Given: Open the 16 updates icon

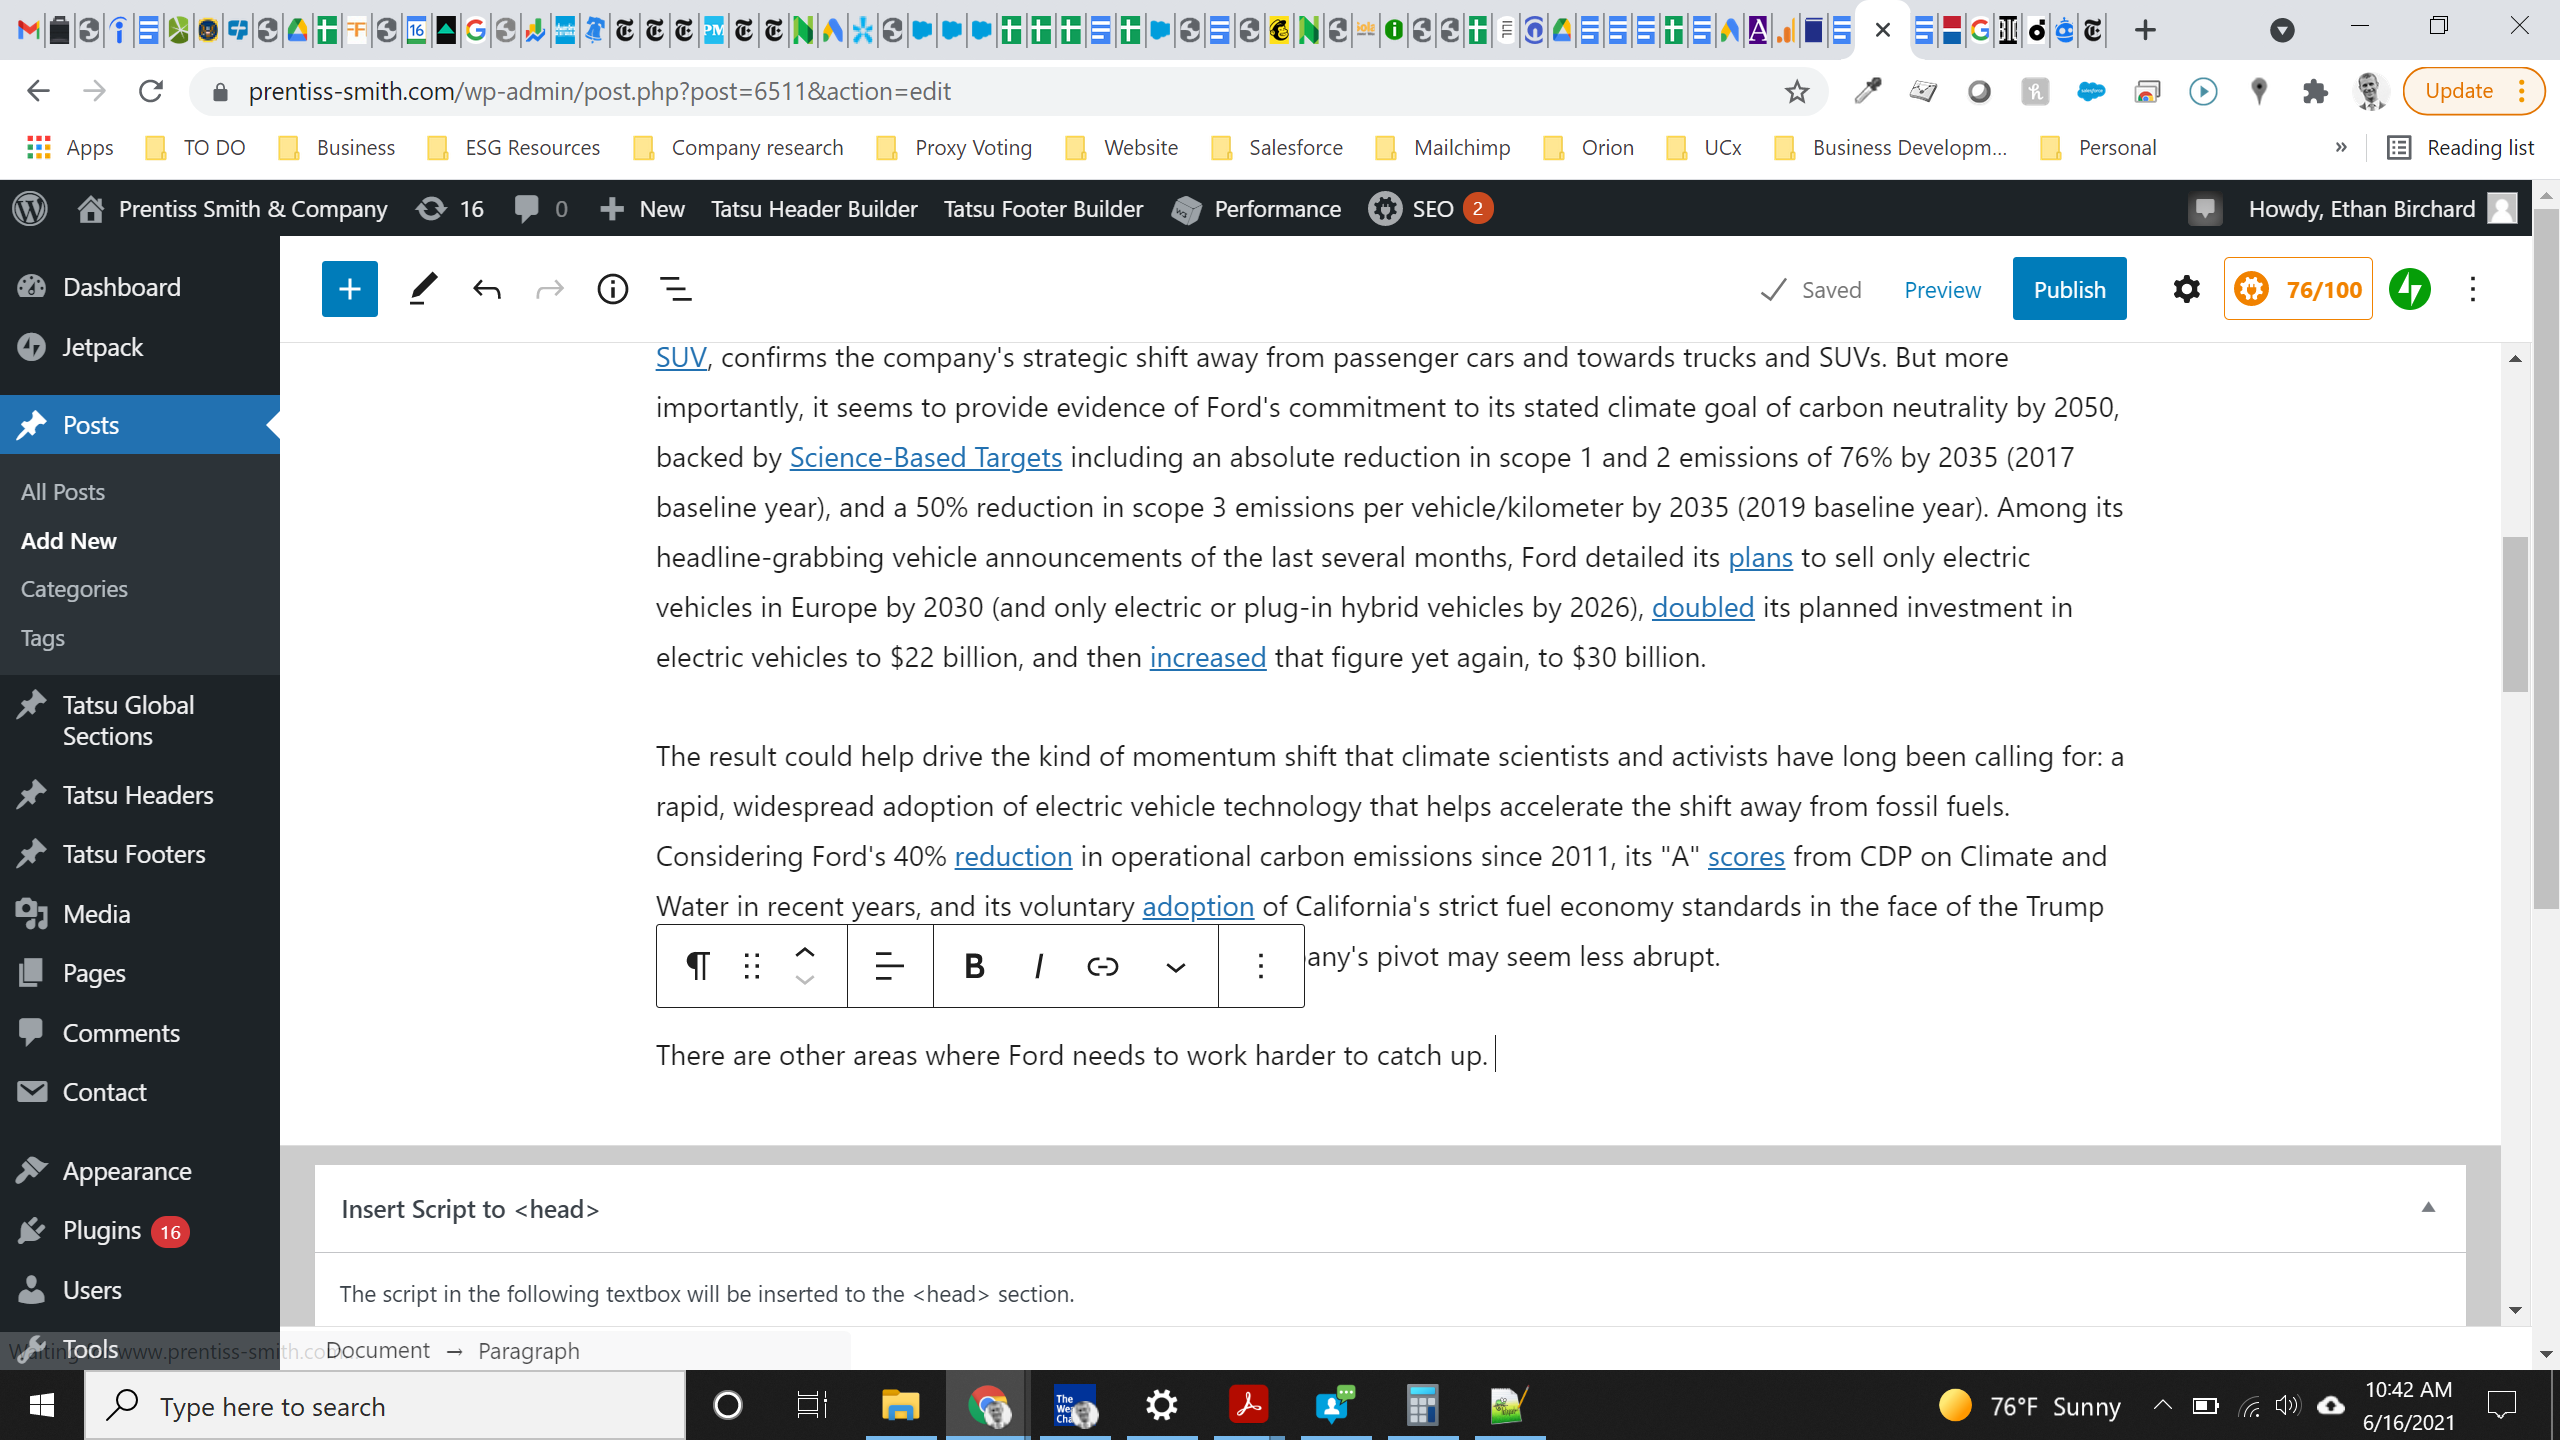Looking at the screenshot, I should [x=451, y=208].
